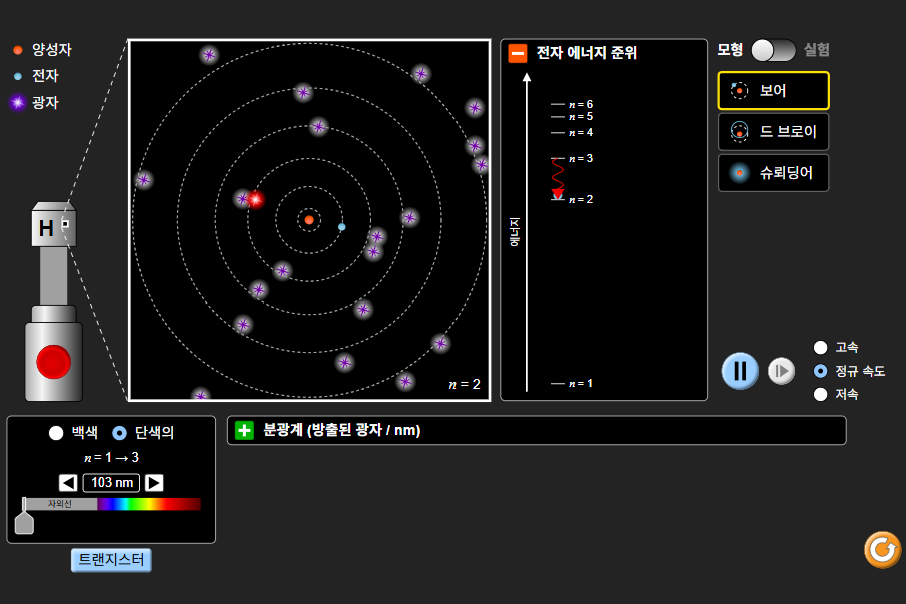
Task: Click the 에너지 axis label
Action: [515, 232]
